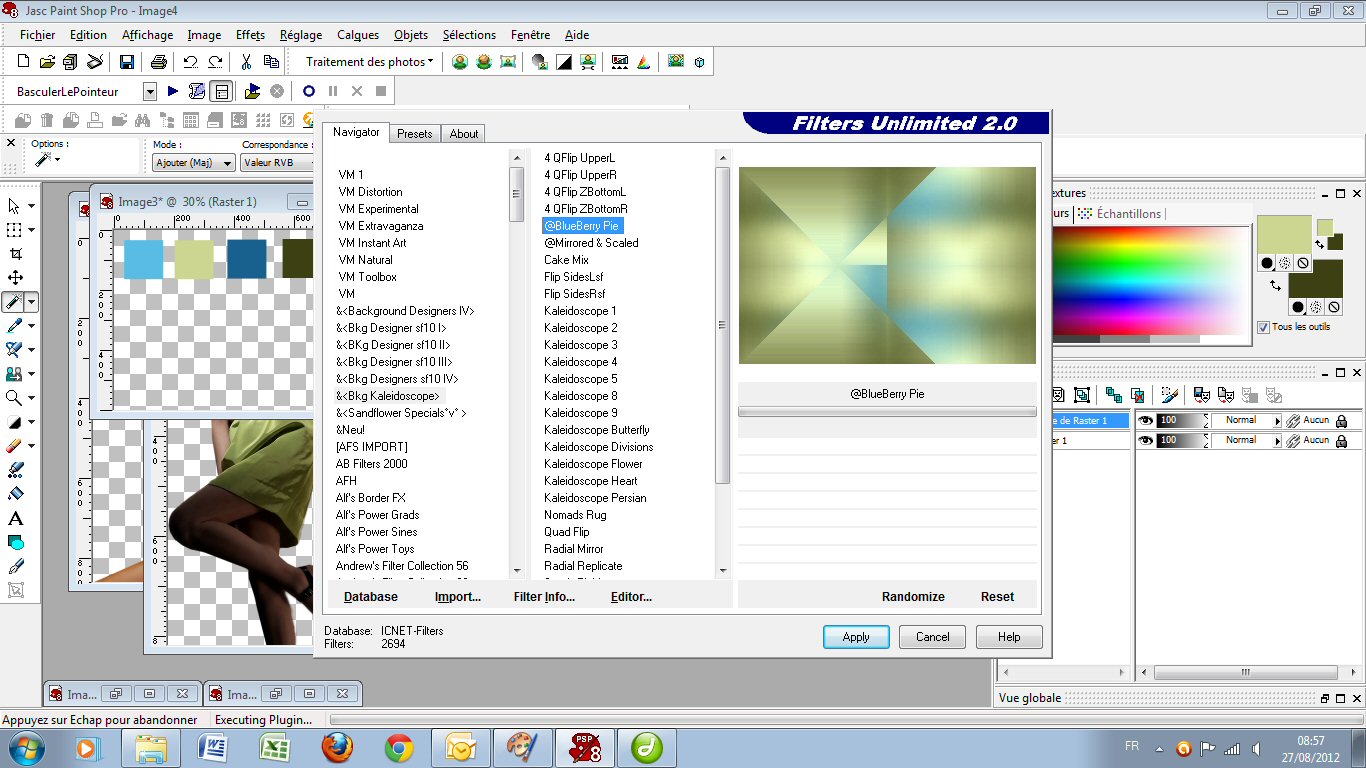Screen dimensions: 1366x768
Task: Click the Randomize button
Action: [x=913, y=597]
